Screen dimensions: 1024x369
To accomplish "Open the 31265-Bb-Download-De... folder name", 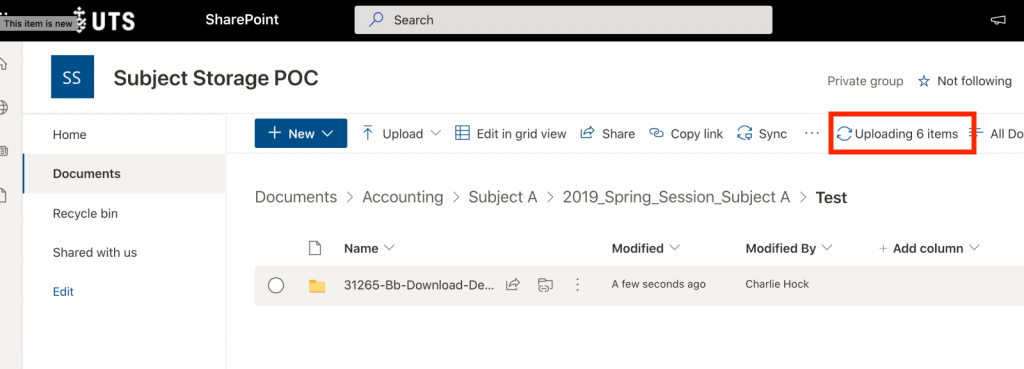I will click(419, 285).
